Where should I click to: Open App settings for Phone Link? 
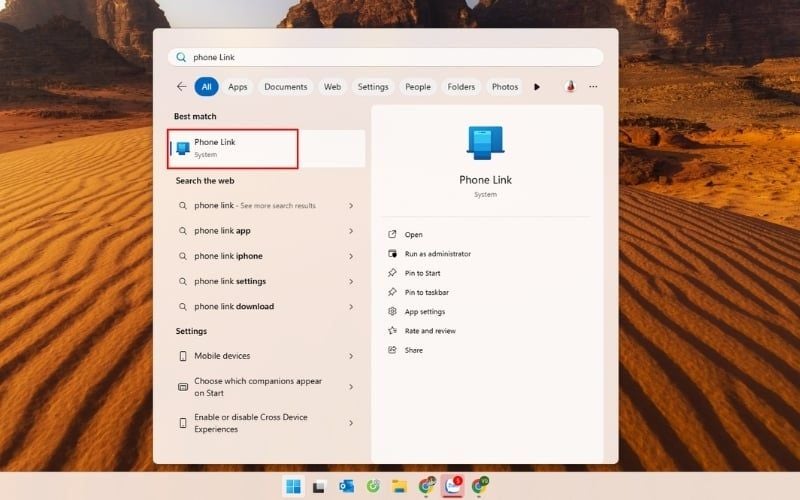tap(424, 312)
